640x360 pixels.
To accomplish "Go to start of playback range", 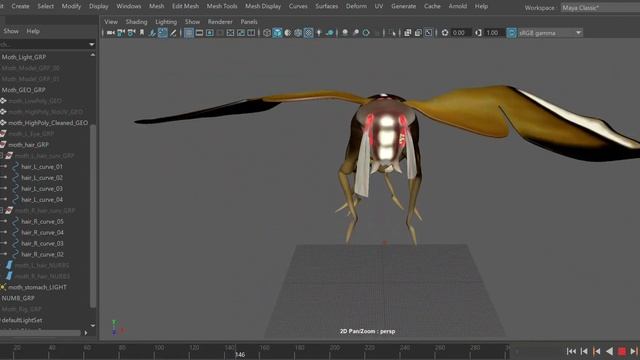I will pyautogui.click(x=571, y=351).
